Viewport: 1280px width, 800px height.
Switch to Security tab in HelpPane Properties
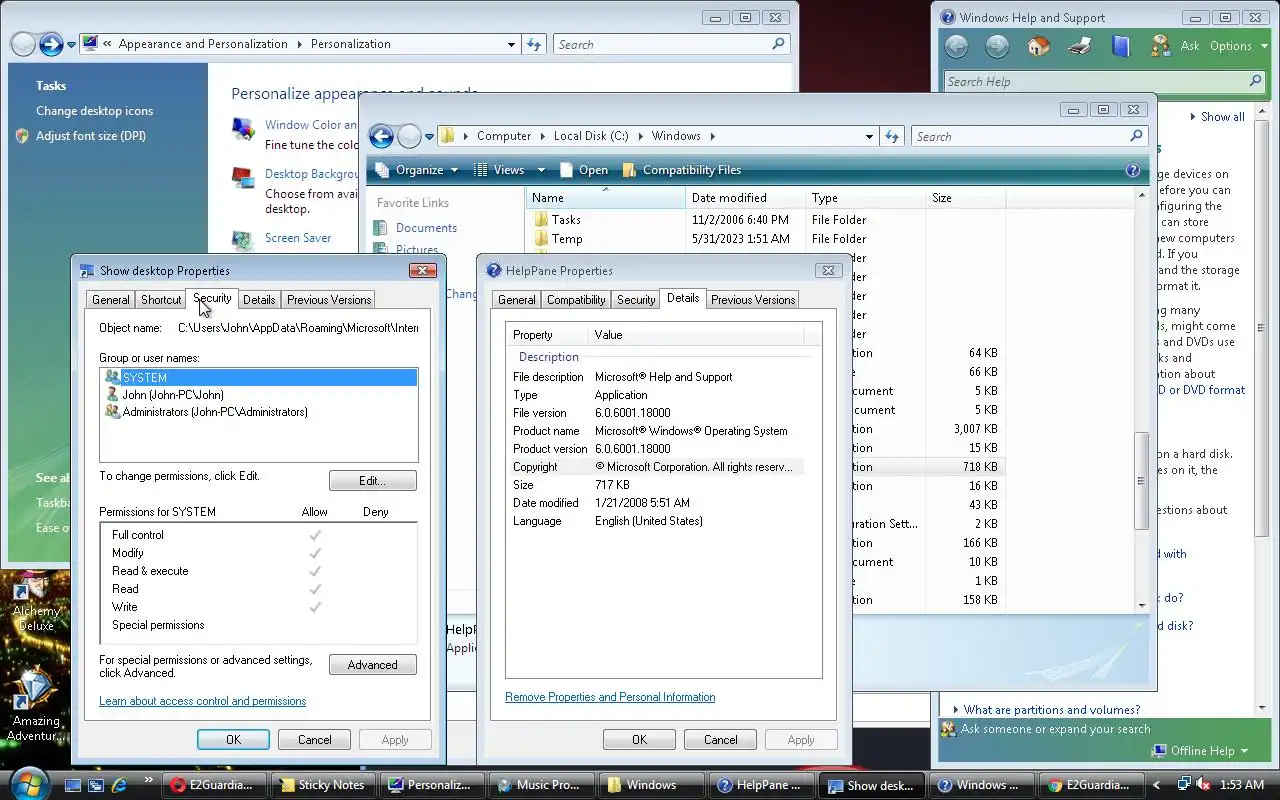coord(636,300)
